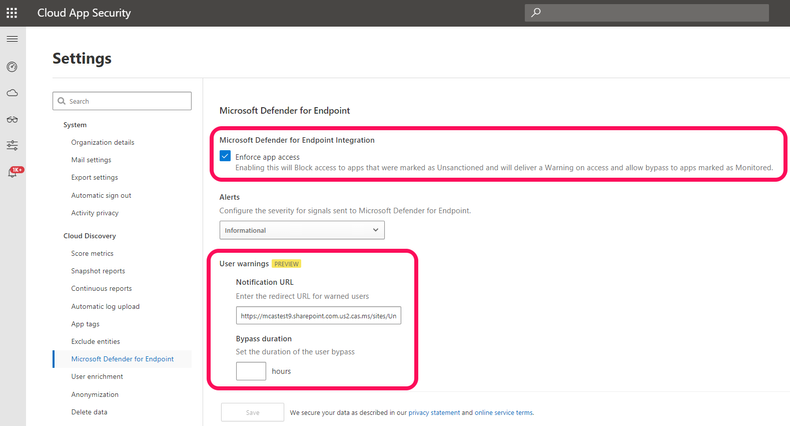Screen dimensions: 790x426
Task: Open the Informational severity dropdown
Action: click(x=302, y=230)
